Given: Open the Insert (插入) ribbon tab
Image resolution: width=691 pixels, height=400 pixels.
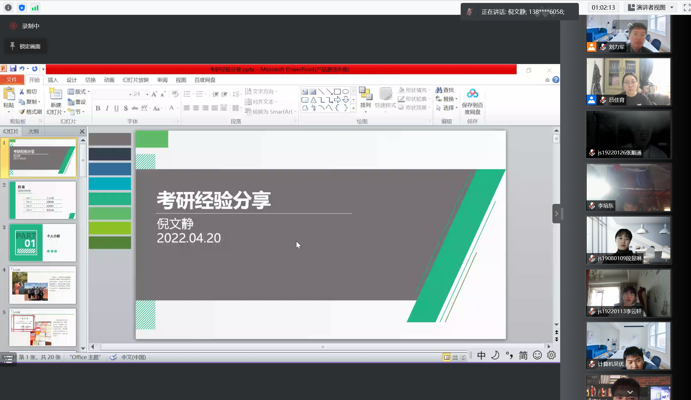Looking at the screenshot, I should click(x=53, y=80).
